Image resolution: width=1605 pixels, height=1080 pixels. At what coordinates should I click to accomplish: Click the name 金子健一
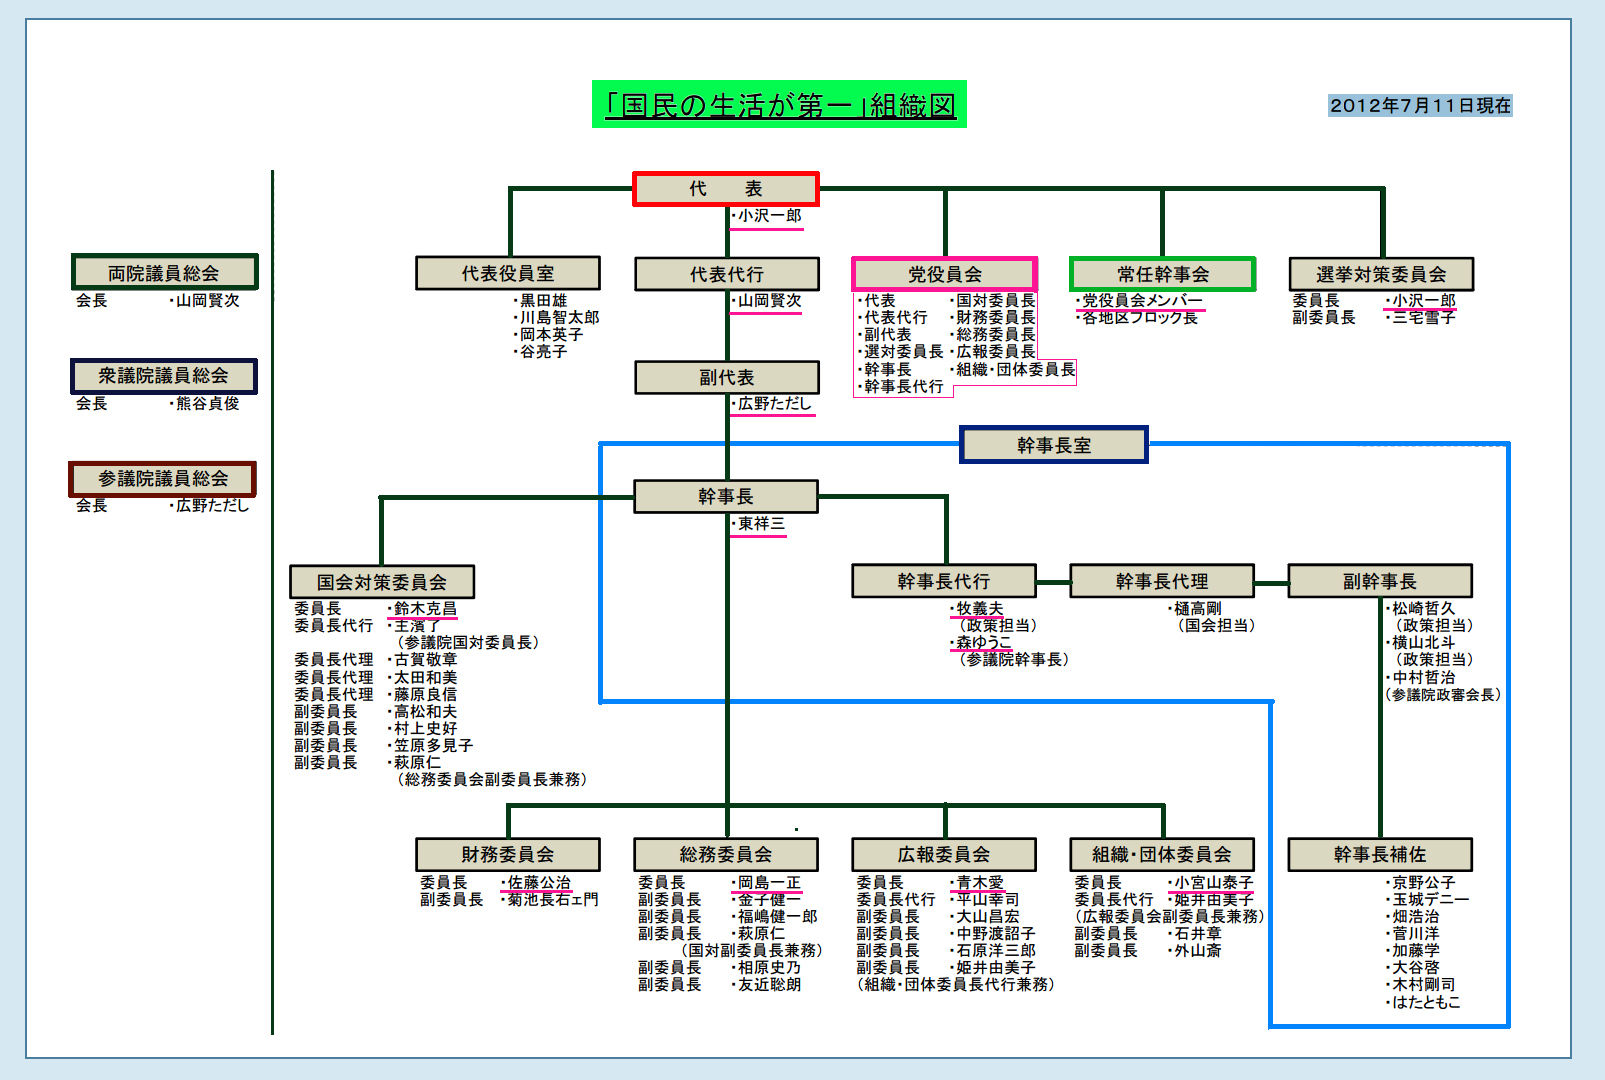coord(769,899)
